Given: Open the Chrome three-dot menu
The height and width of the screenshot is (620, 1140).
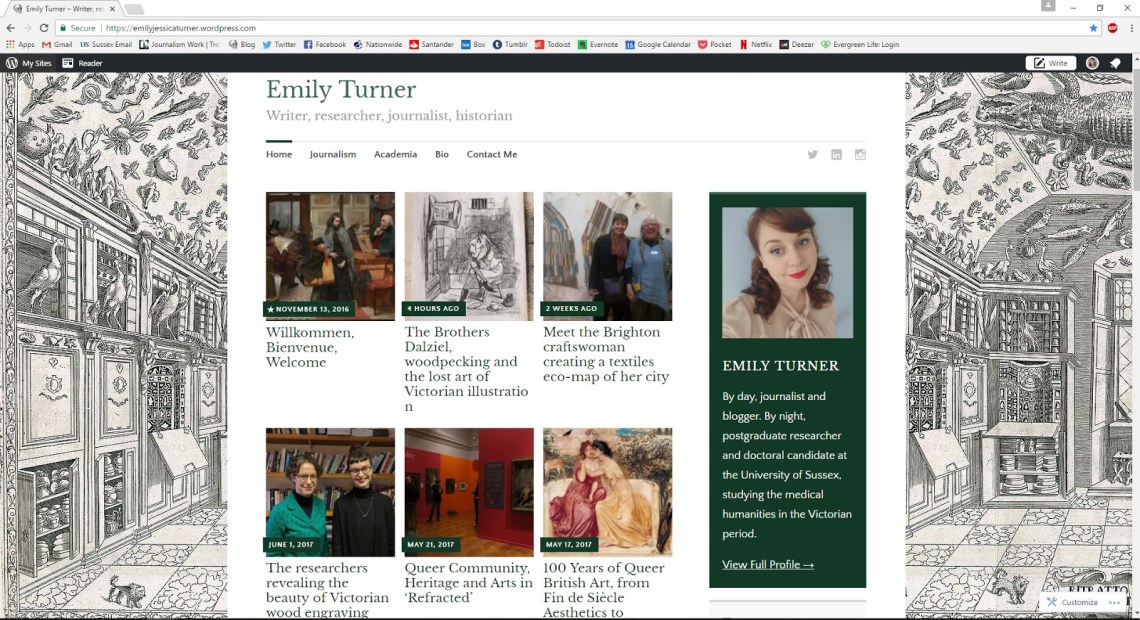Looking at the screenshot, I should coord(1129,28).
